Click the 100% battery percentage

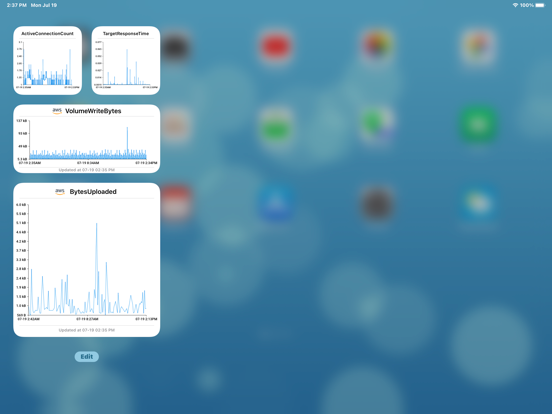(527, 5)
